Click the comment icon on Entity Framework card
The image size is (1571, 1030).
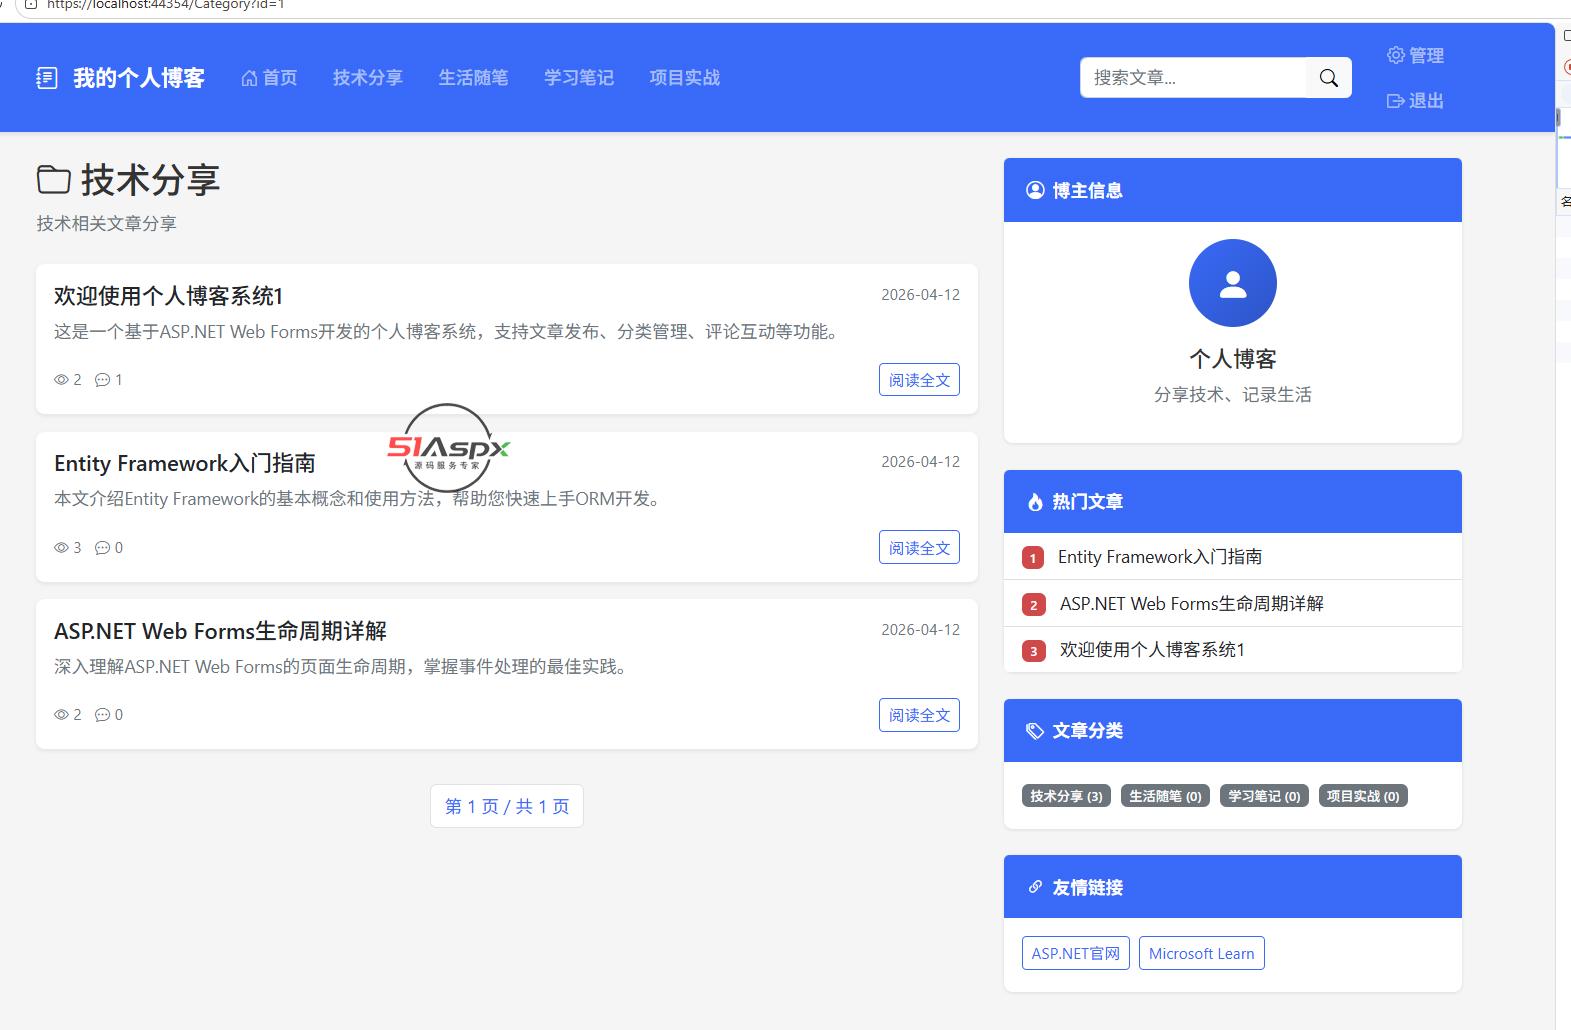pyautogui.click(x=102, y=548)
